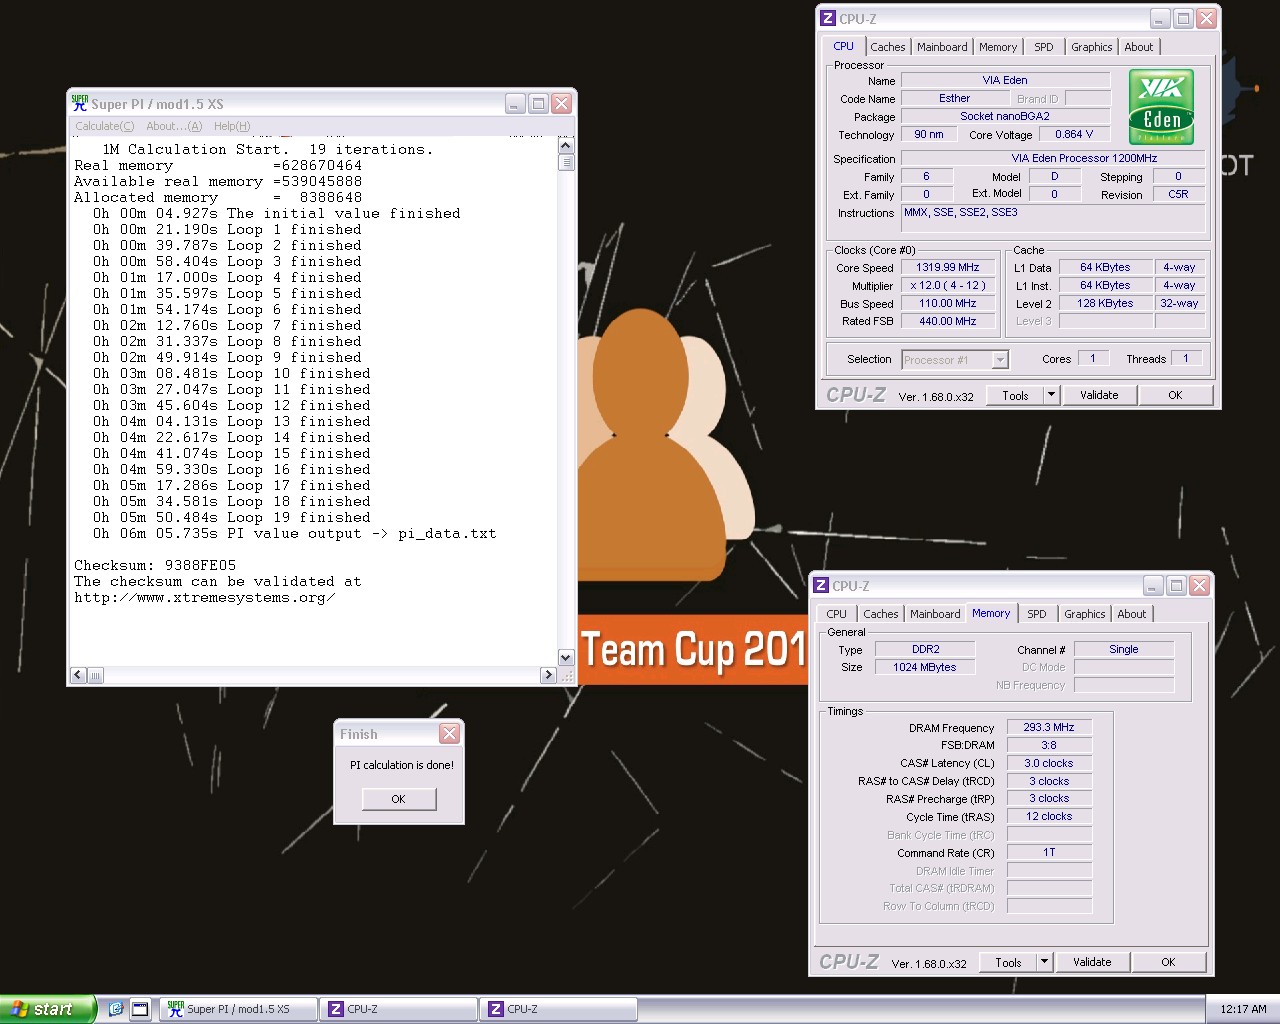Switch to Caches tab in top CPU-Z
Viewport: 1280px width, 1024px height.
(x=887, y=47)
